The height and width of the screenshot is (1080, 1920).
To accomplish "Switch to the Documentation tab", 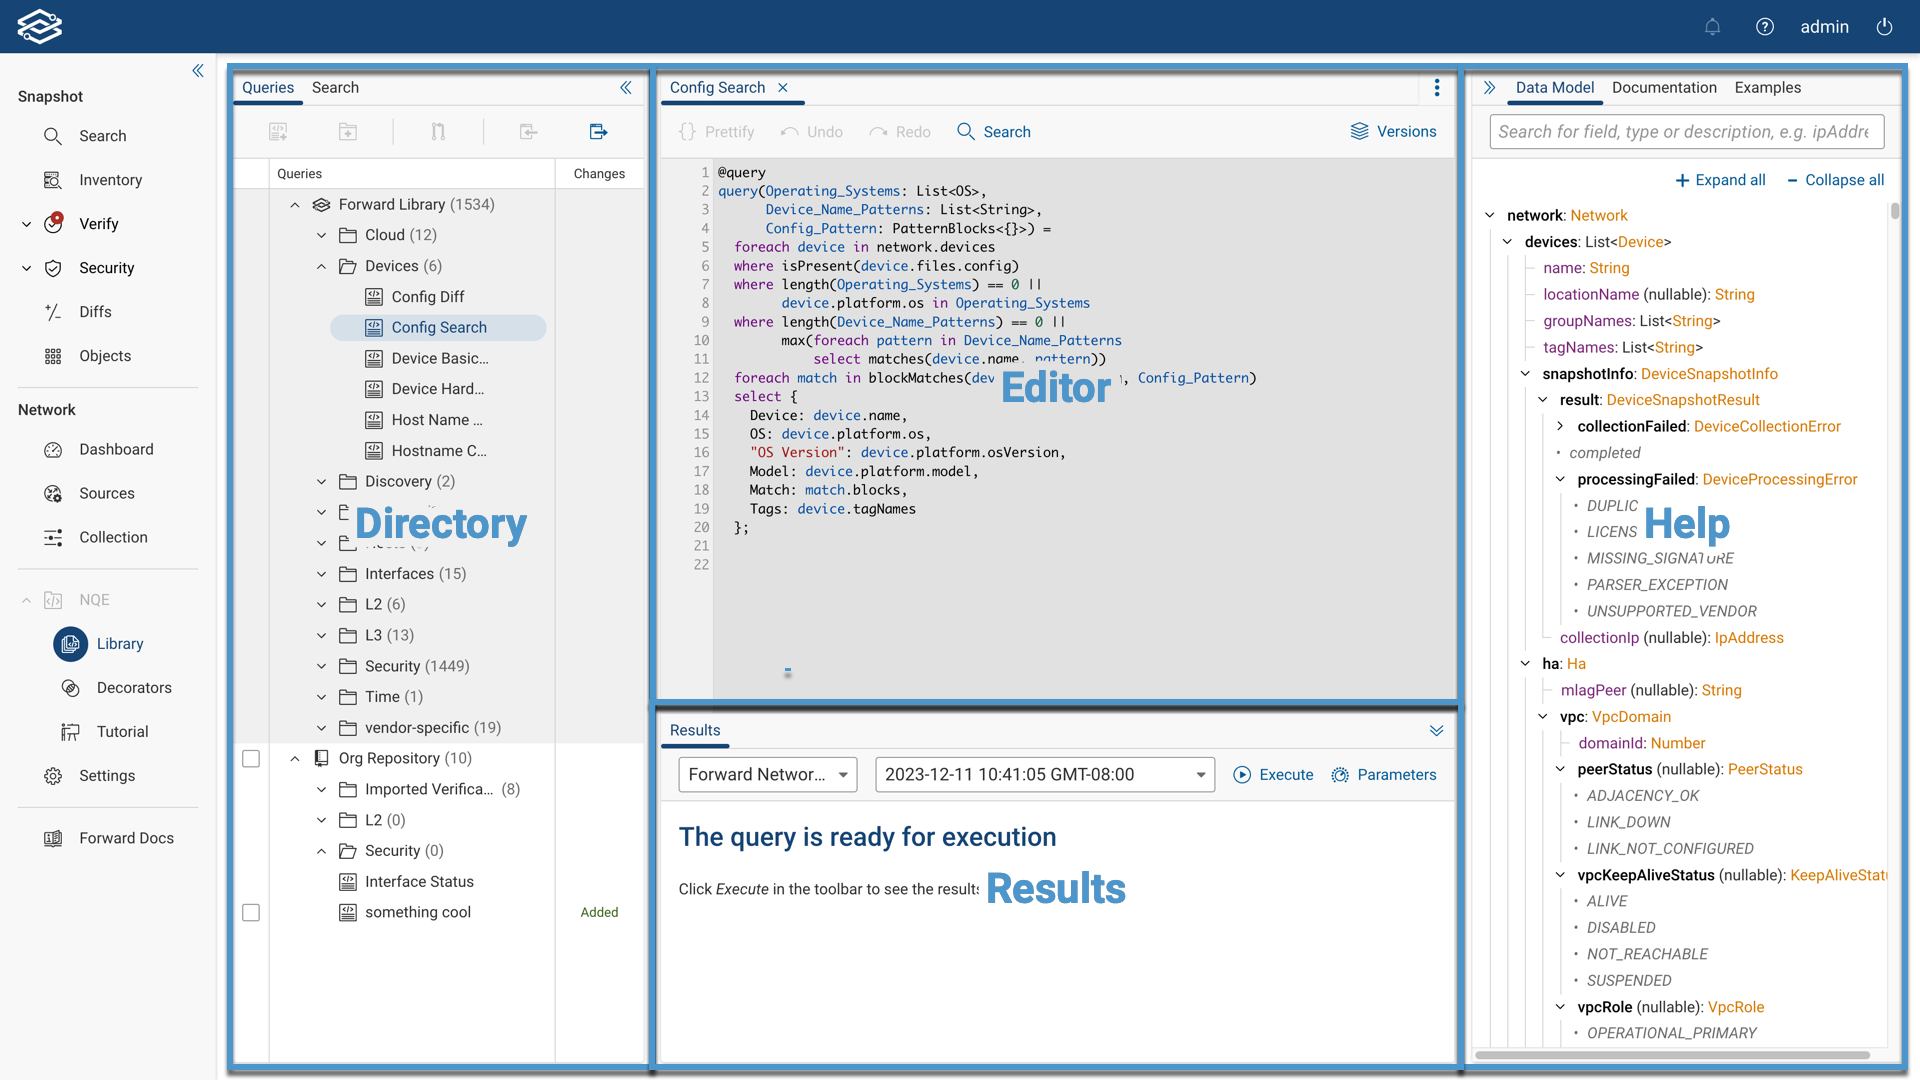I will [1664, 88].
